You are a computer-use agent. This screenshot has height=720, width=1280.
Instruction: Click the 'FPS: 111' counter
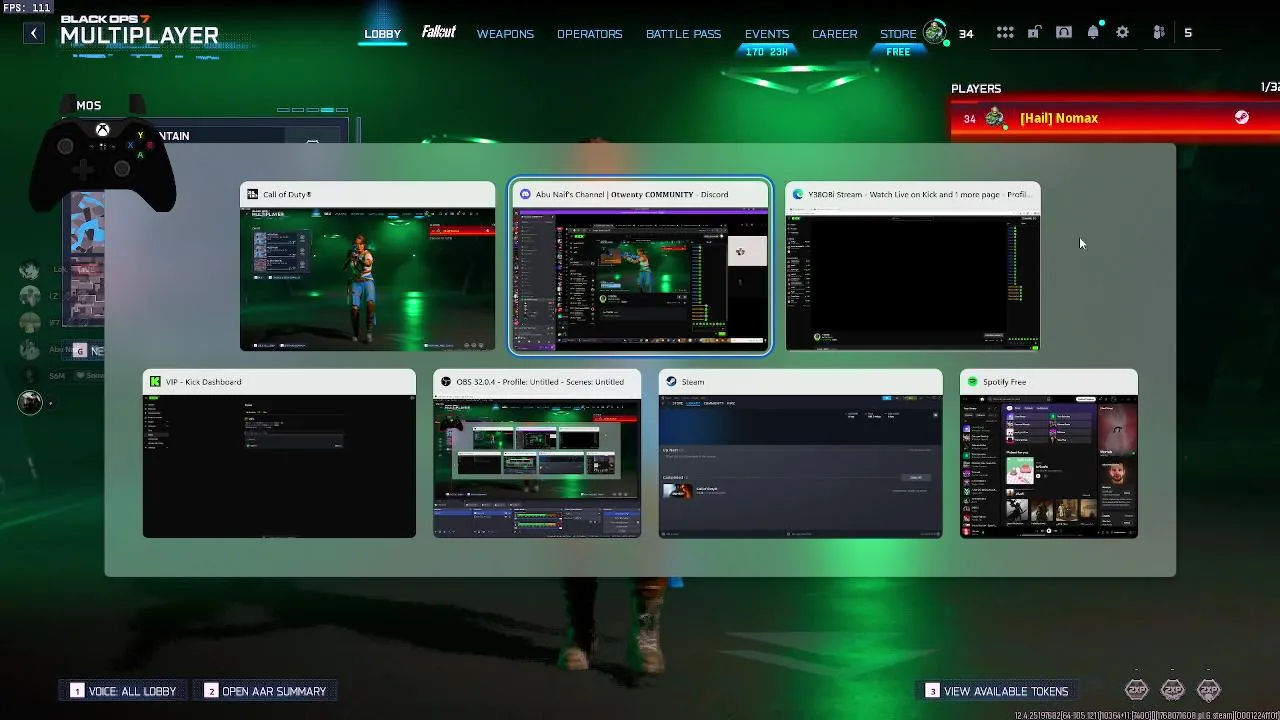(x=27, y=8)
